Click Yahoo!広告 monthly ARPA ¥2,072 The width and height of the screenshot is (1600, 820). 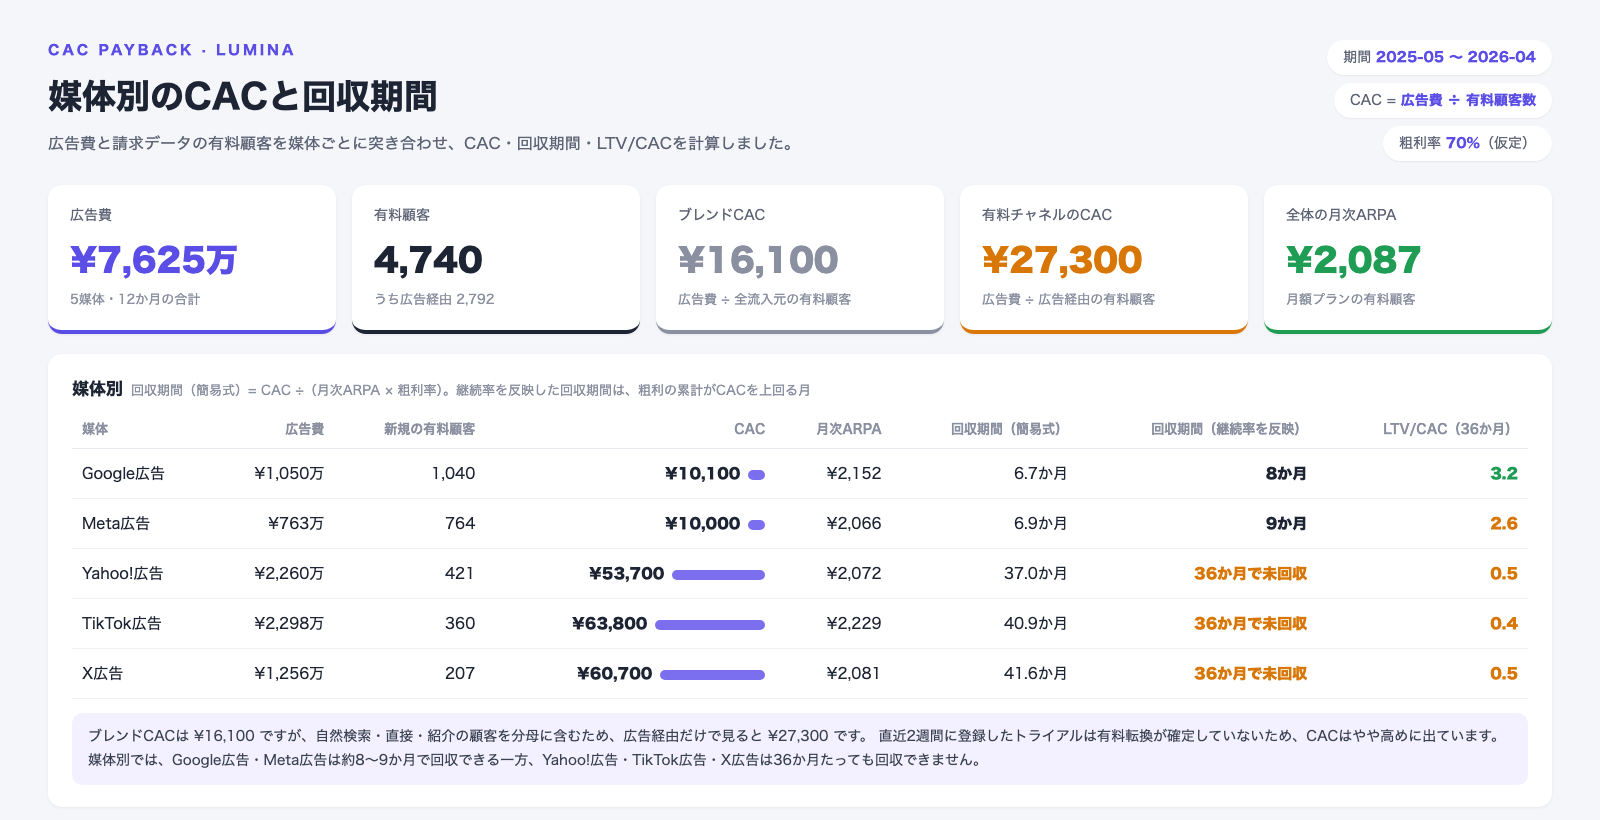click(x=854, y=574)
